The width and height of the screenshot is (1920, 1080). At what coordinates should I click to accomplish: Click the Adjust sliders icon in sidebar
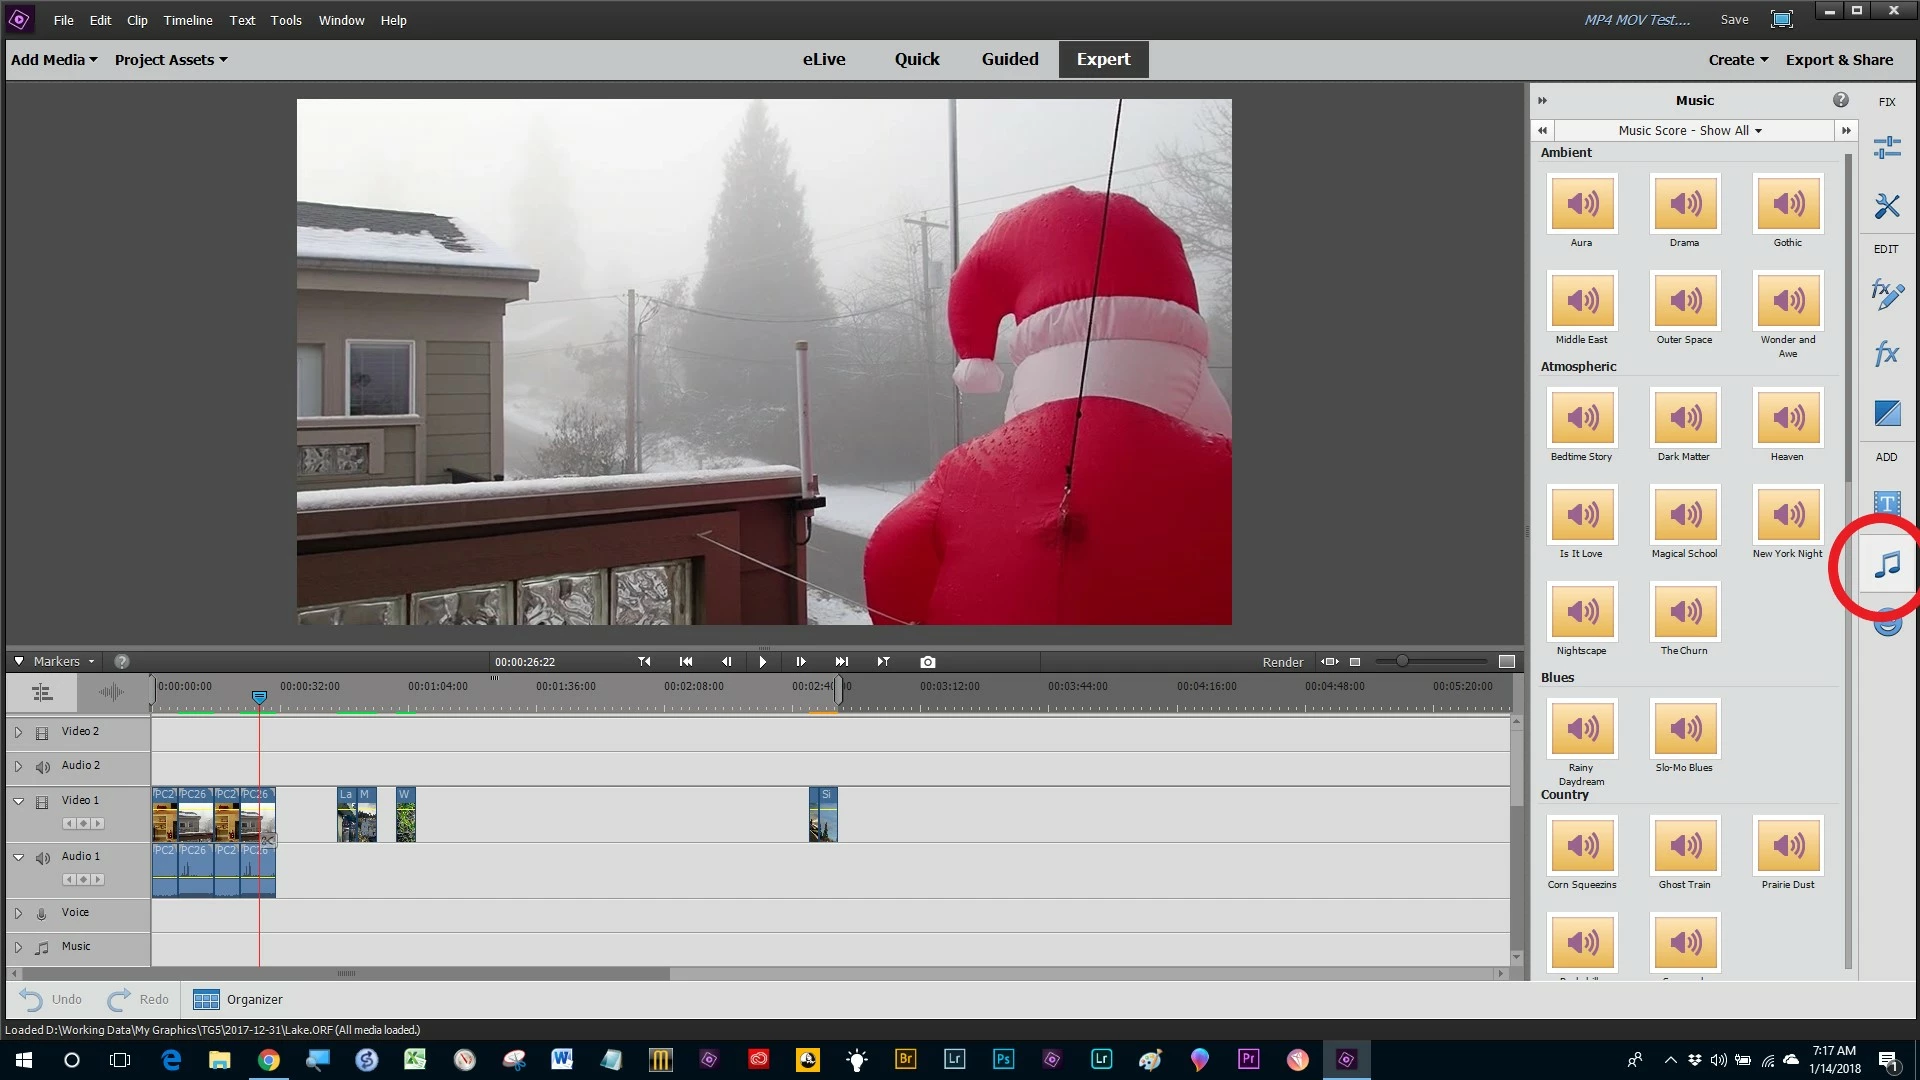coord(1886,148)
